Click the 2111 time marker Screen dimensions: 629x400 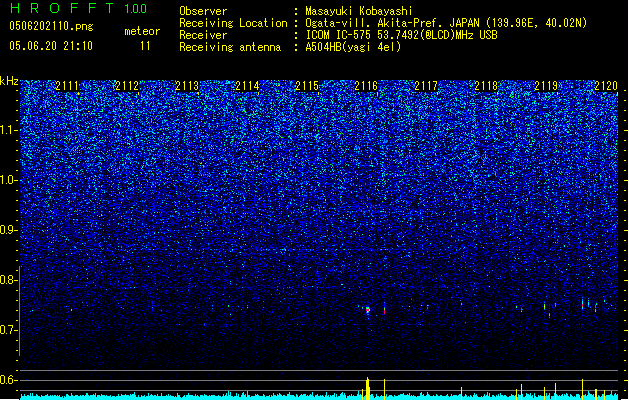(x=67, y=86)
